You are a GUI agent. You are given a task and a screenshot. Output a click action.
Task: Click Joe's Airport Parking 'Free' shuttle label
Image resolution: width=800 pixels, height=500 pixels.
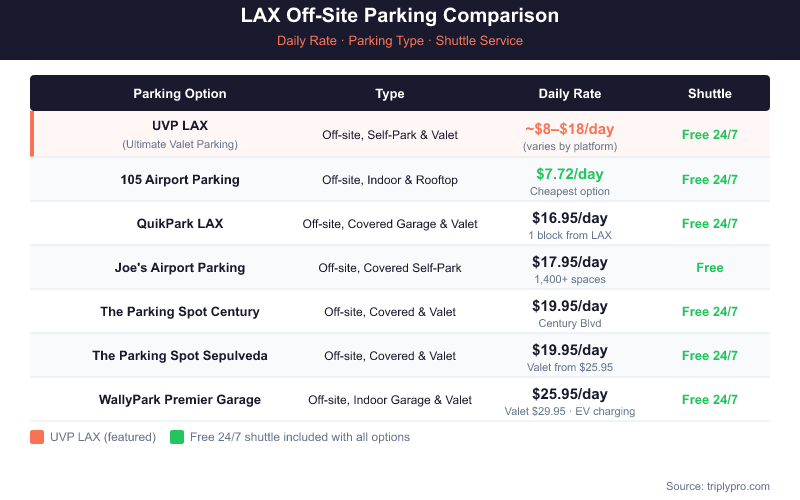pos(710,268)
